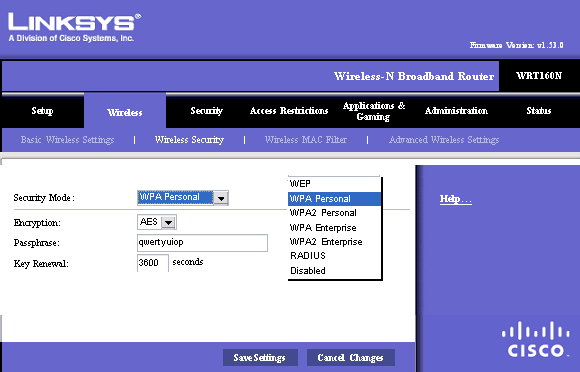Image resolution: width=580 pixels, height=372 pixels.
Task: Select the Wireless tab
Action: 125,112
